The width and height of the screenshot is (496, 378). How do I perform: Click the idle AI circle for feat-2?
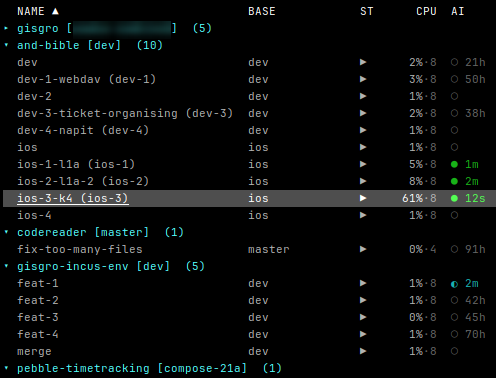point(454,300)
